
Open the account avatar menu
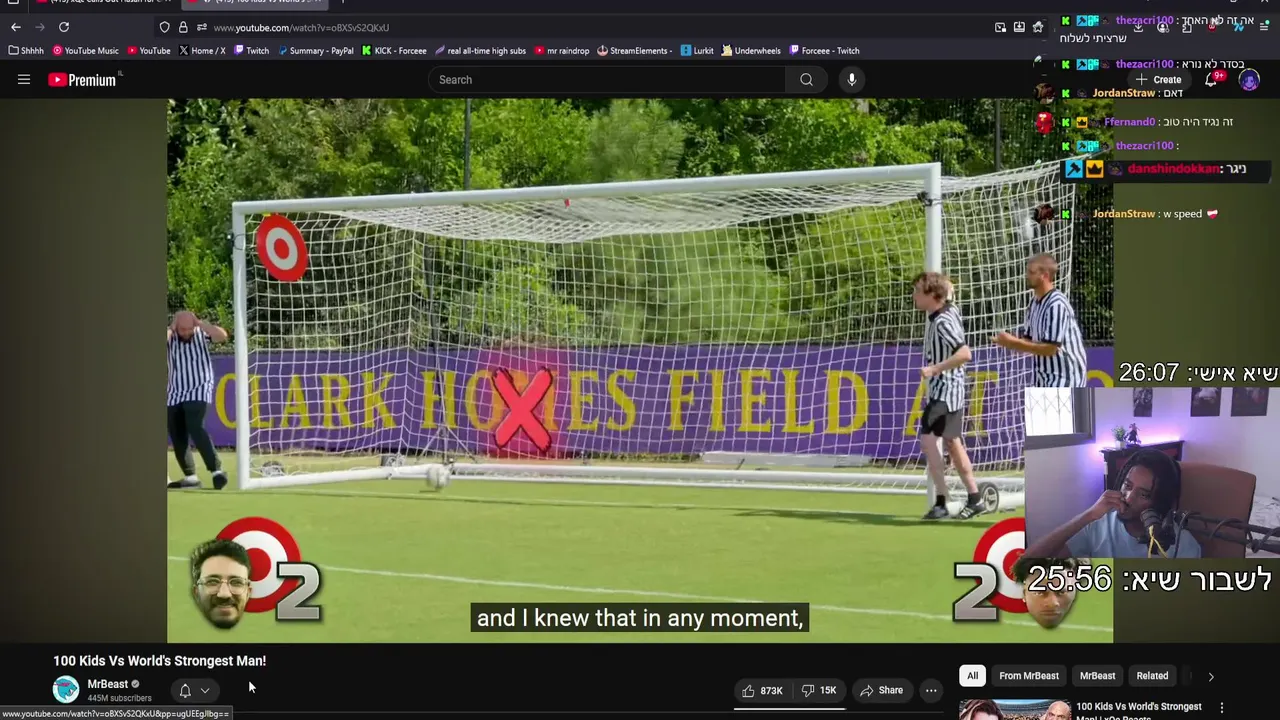pos(1249,80)
